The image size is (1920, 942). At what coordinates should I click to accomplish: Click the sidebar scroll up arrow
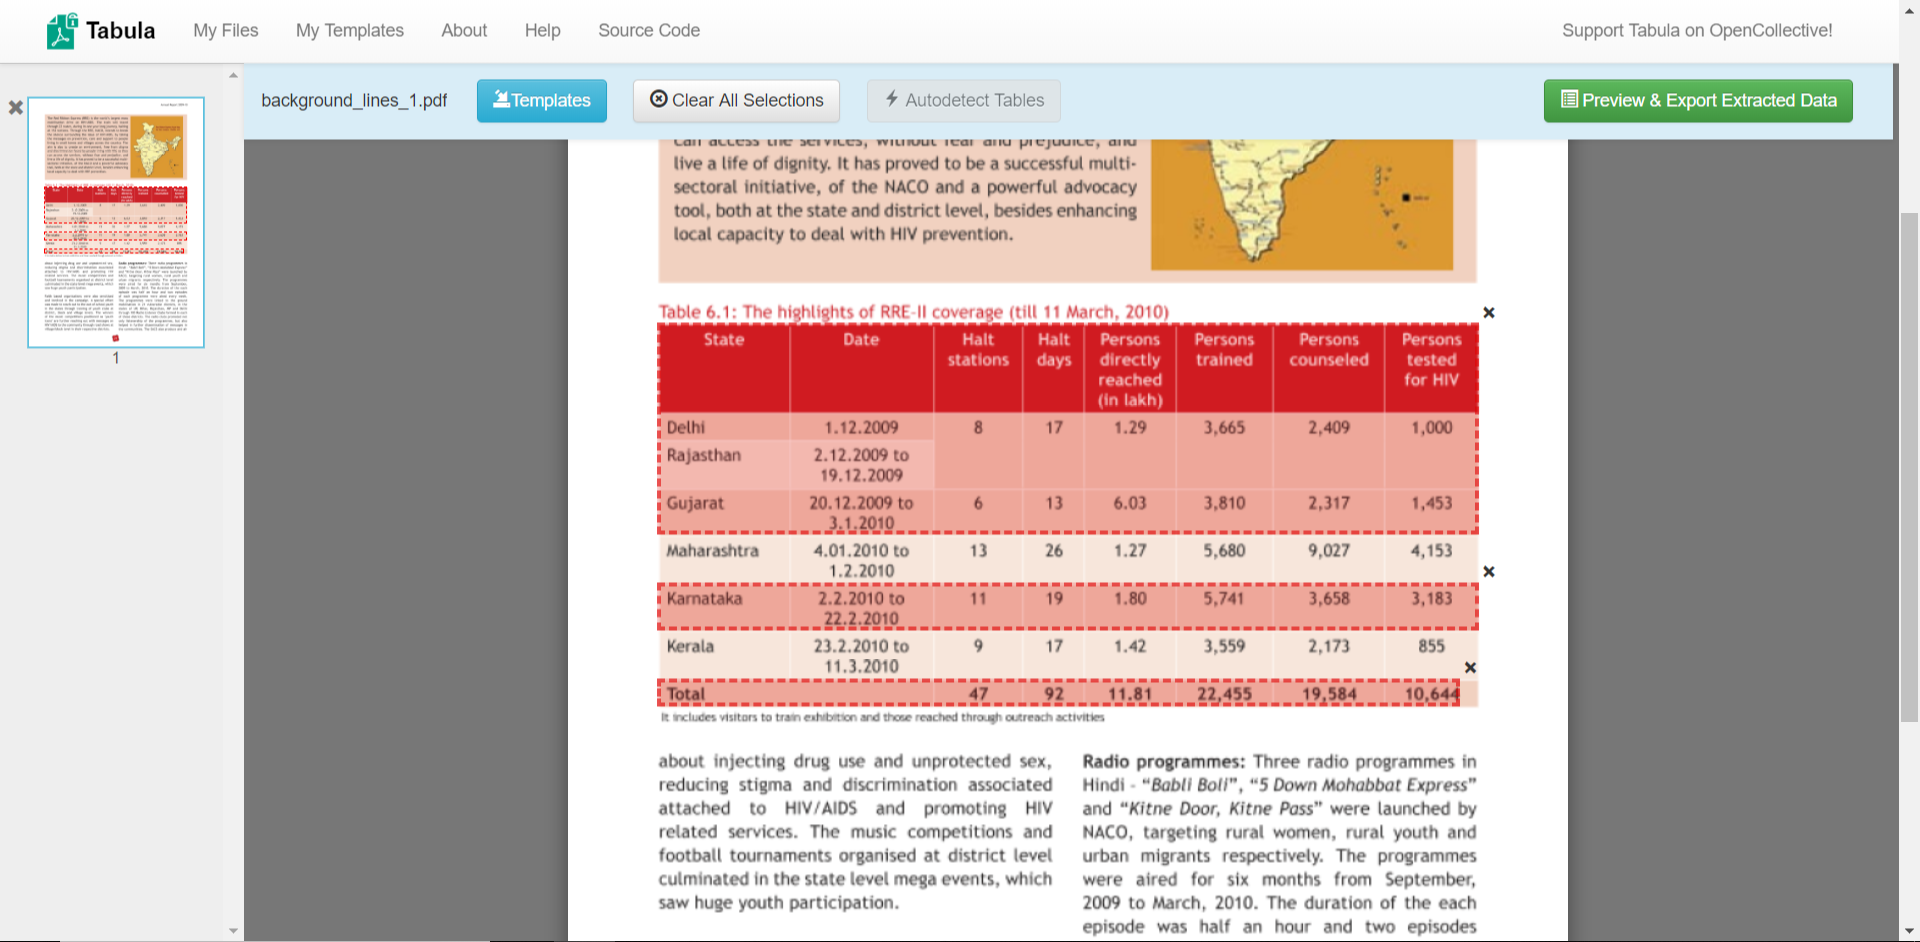(233, 75)
